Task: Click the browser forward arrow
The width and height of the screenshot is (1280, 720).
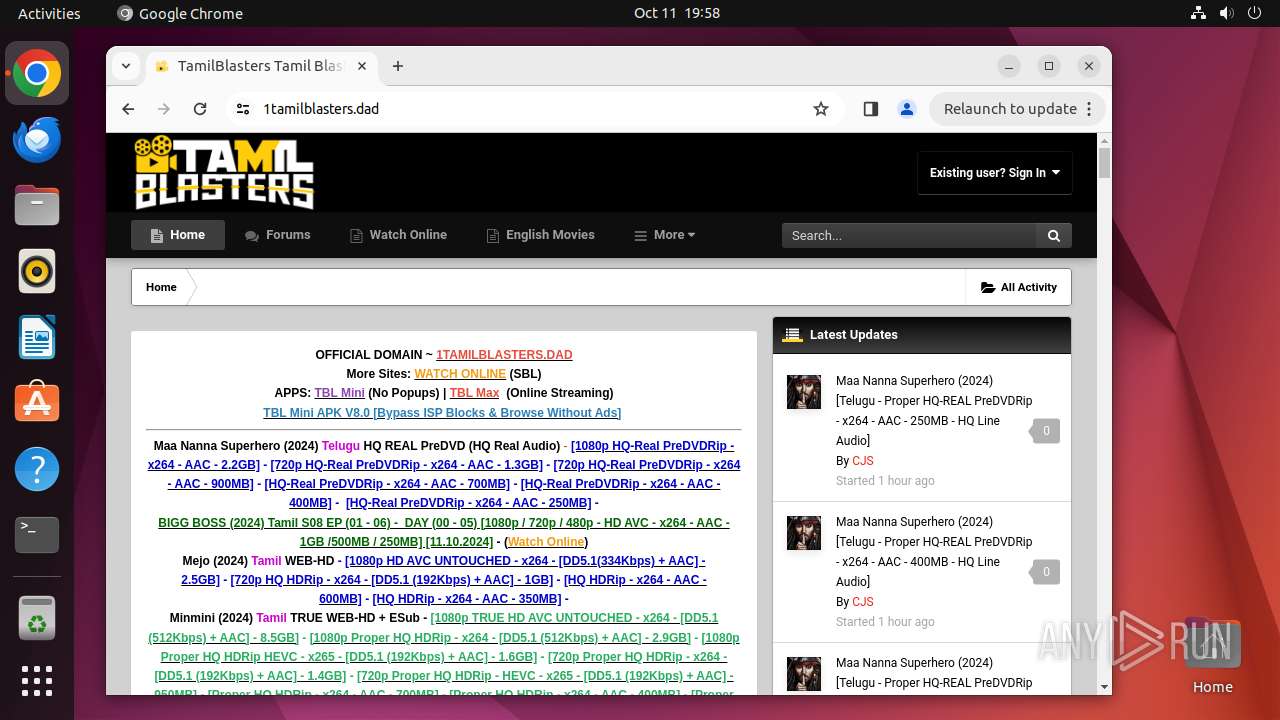Action: click(x=164, y=109)
